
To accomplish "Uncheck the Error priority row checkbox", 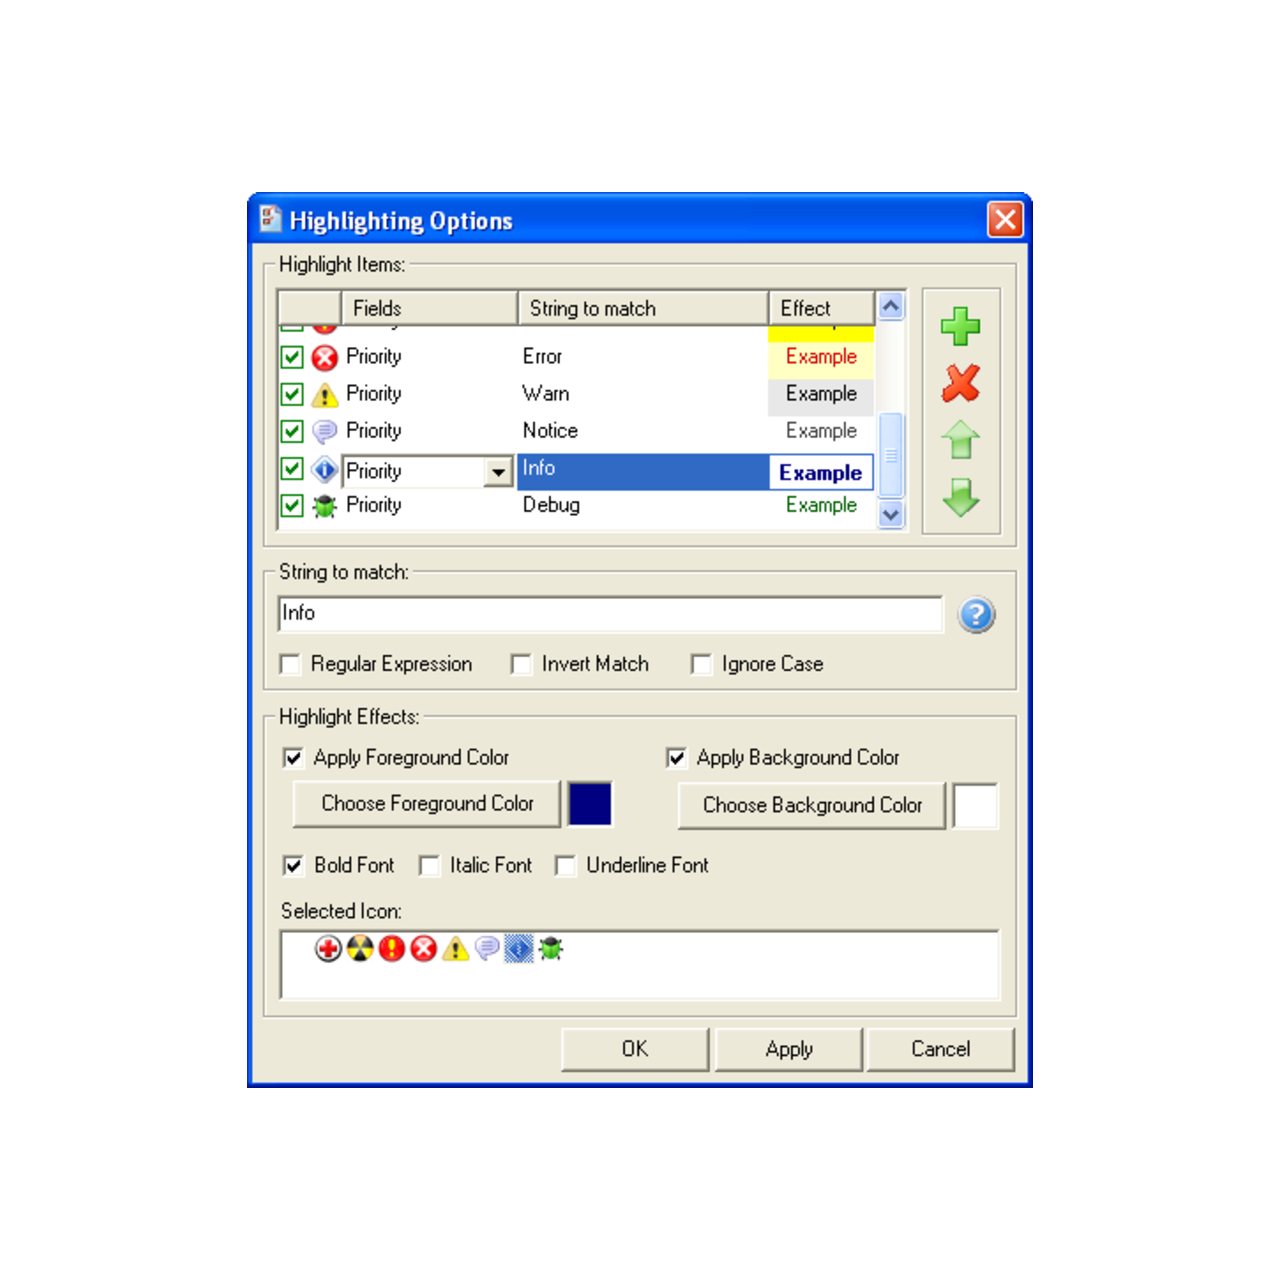I will (x=291, y=356).
